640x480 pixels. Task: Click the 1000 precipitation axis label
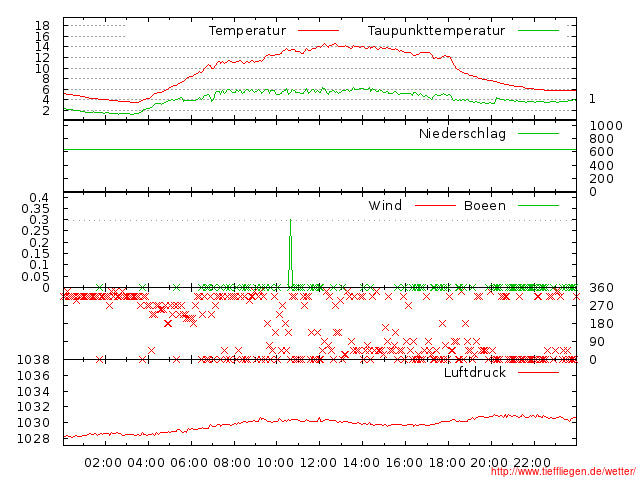click(604, 125)
